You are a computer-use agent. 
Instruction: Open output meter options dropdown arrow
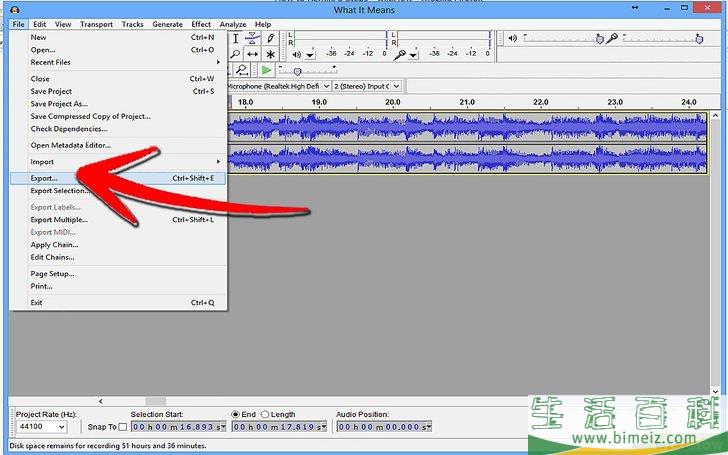(310, 56)
